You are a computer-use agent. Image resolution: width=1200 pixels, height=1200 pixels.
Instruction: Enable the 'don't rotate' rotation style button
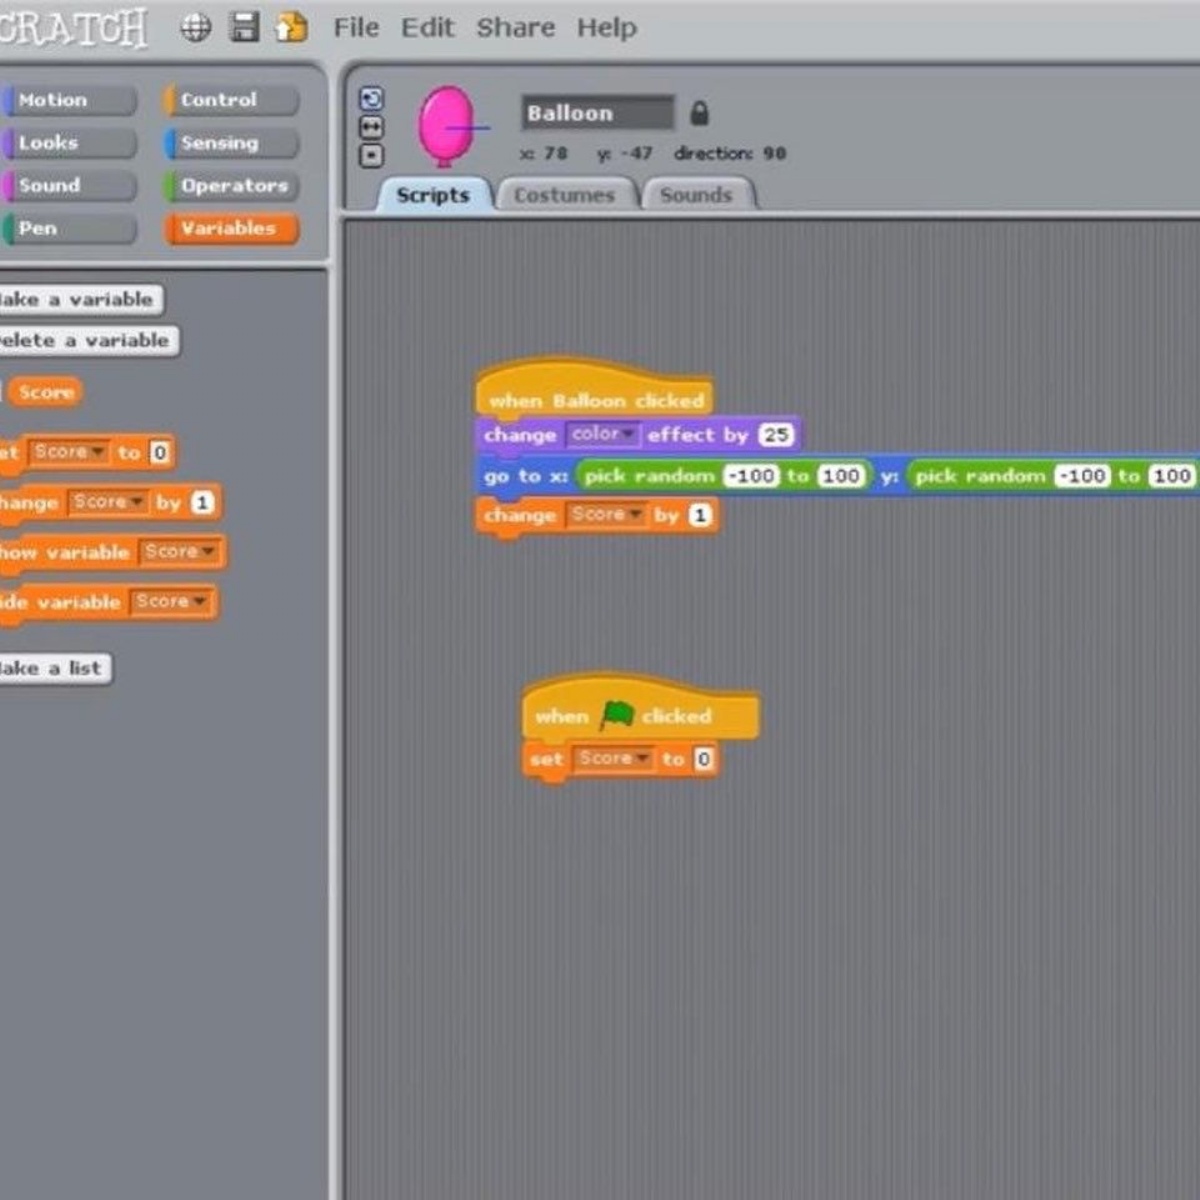pos(371,156)
